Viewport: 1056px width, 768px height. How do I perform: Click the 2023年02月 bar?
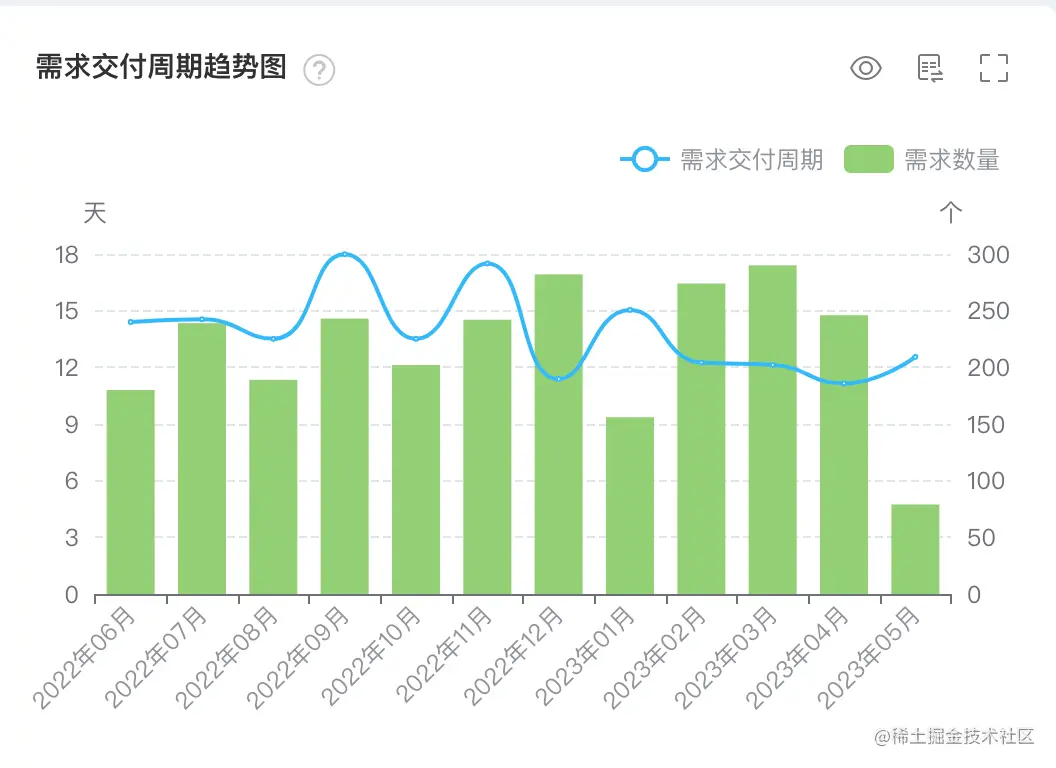tap(701, 439)
